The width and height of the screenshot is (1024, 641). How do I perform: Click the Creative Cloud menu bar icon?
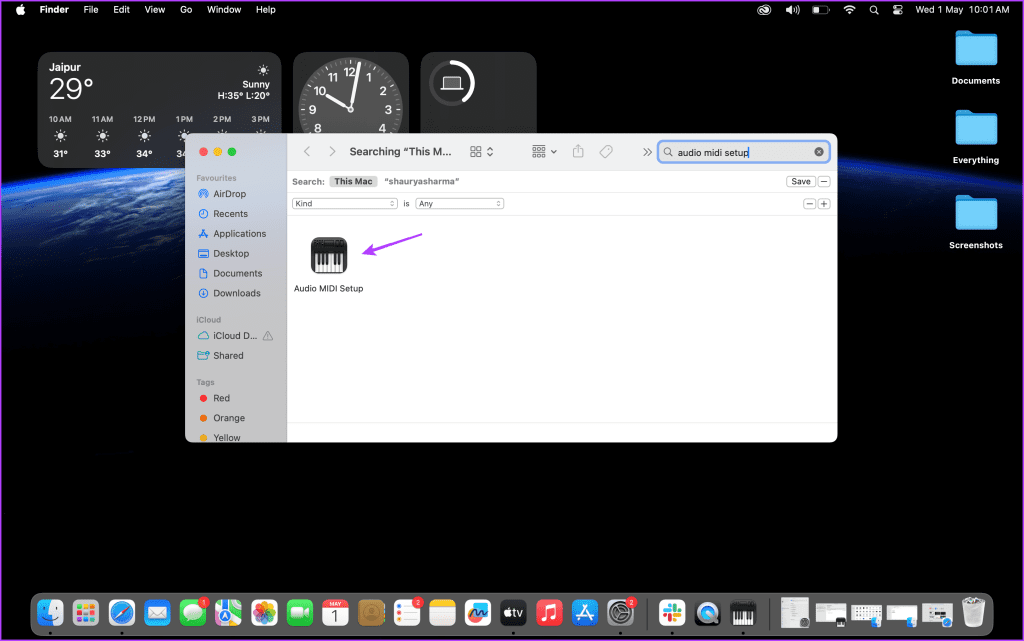pos(764,10)
